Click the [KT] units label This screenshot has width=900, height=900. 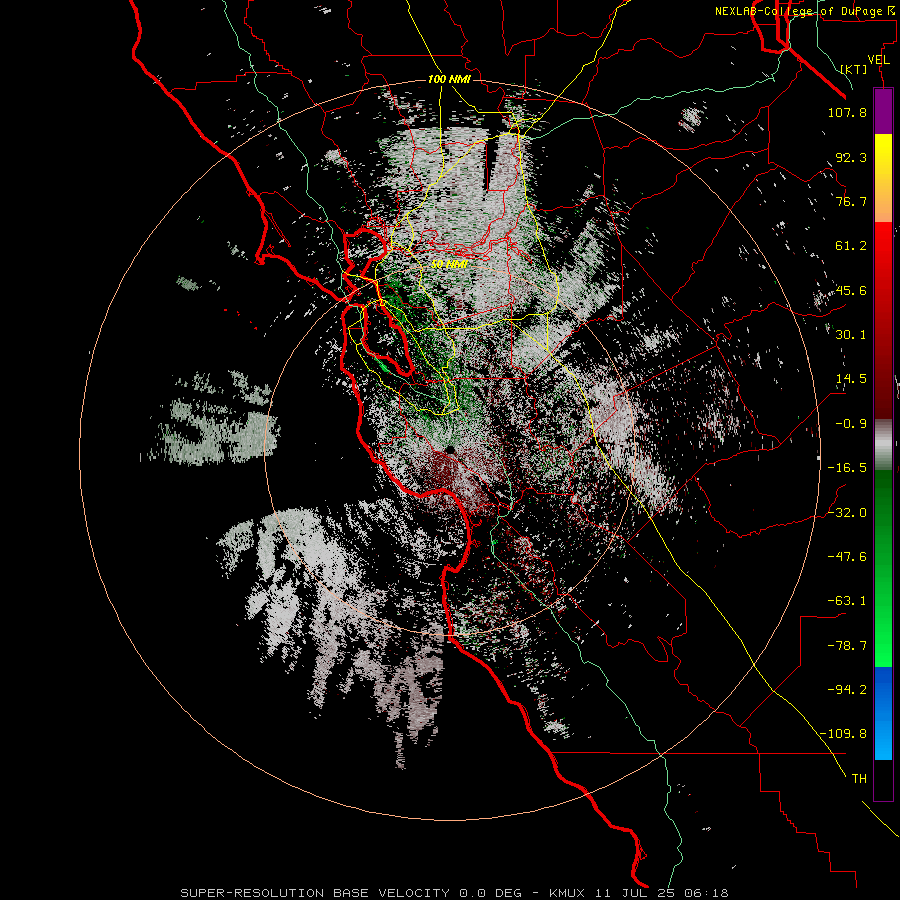pyautogui.click(x=854, y=69)
